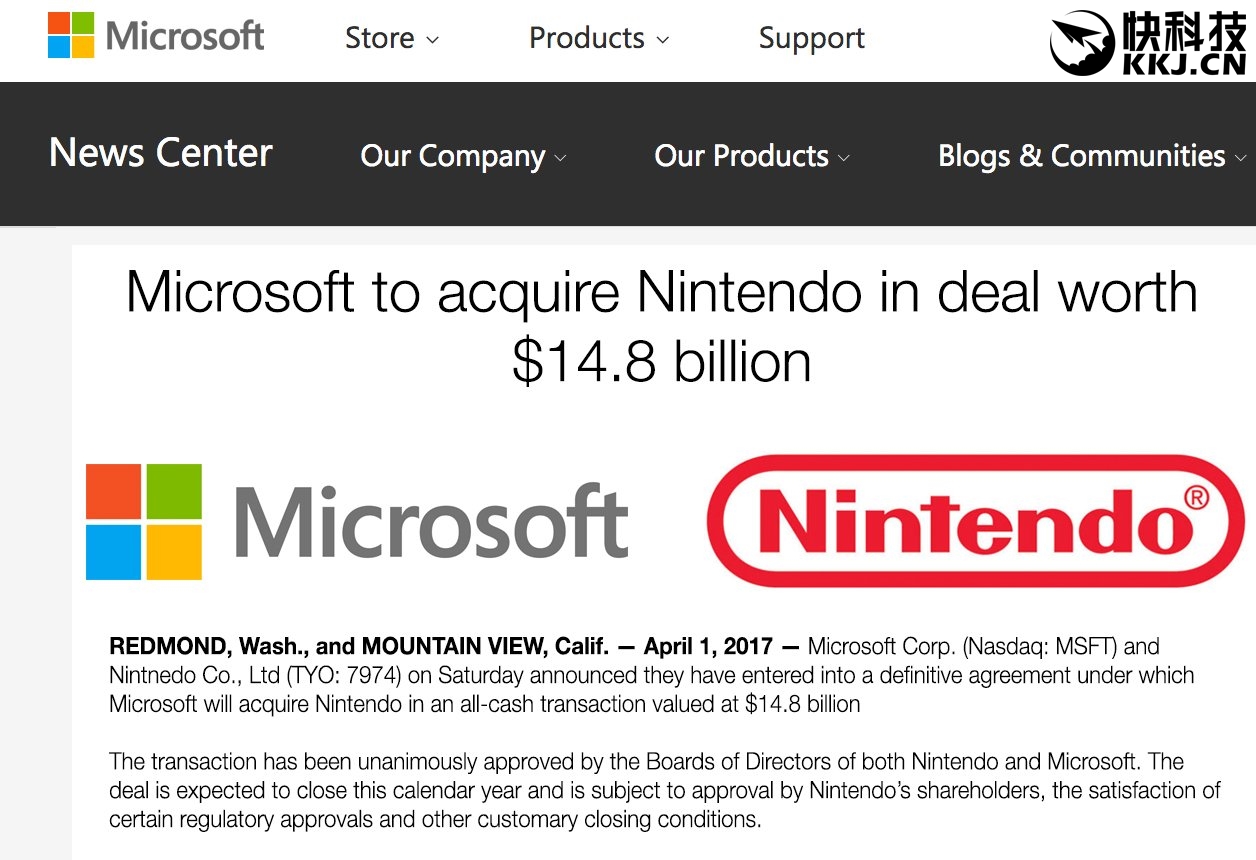This screenshot has width=1256, height=860.
Task: Click the Microsoft wordmark in top header
Action: [185, 37]
